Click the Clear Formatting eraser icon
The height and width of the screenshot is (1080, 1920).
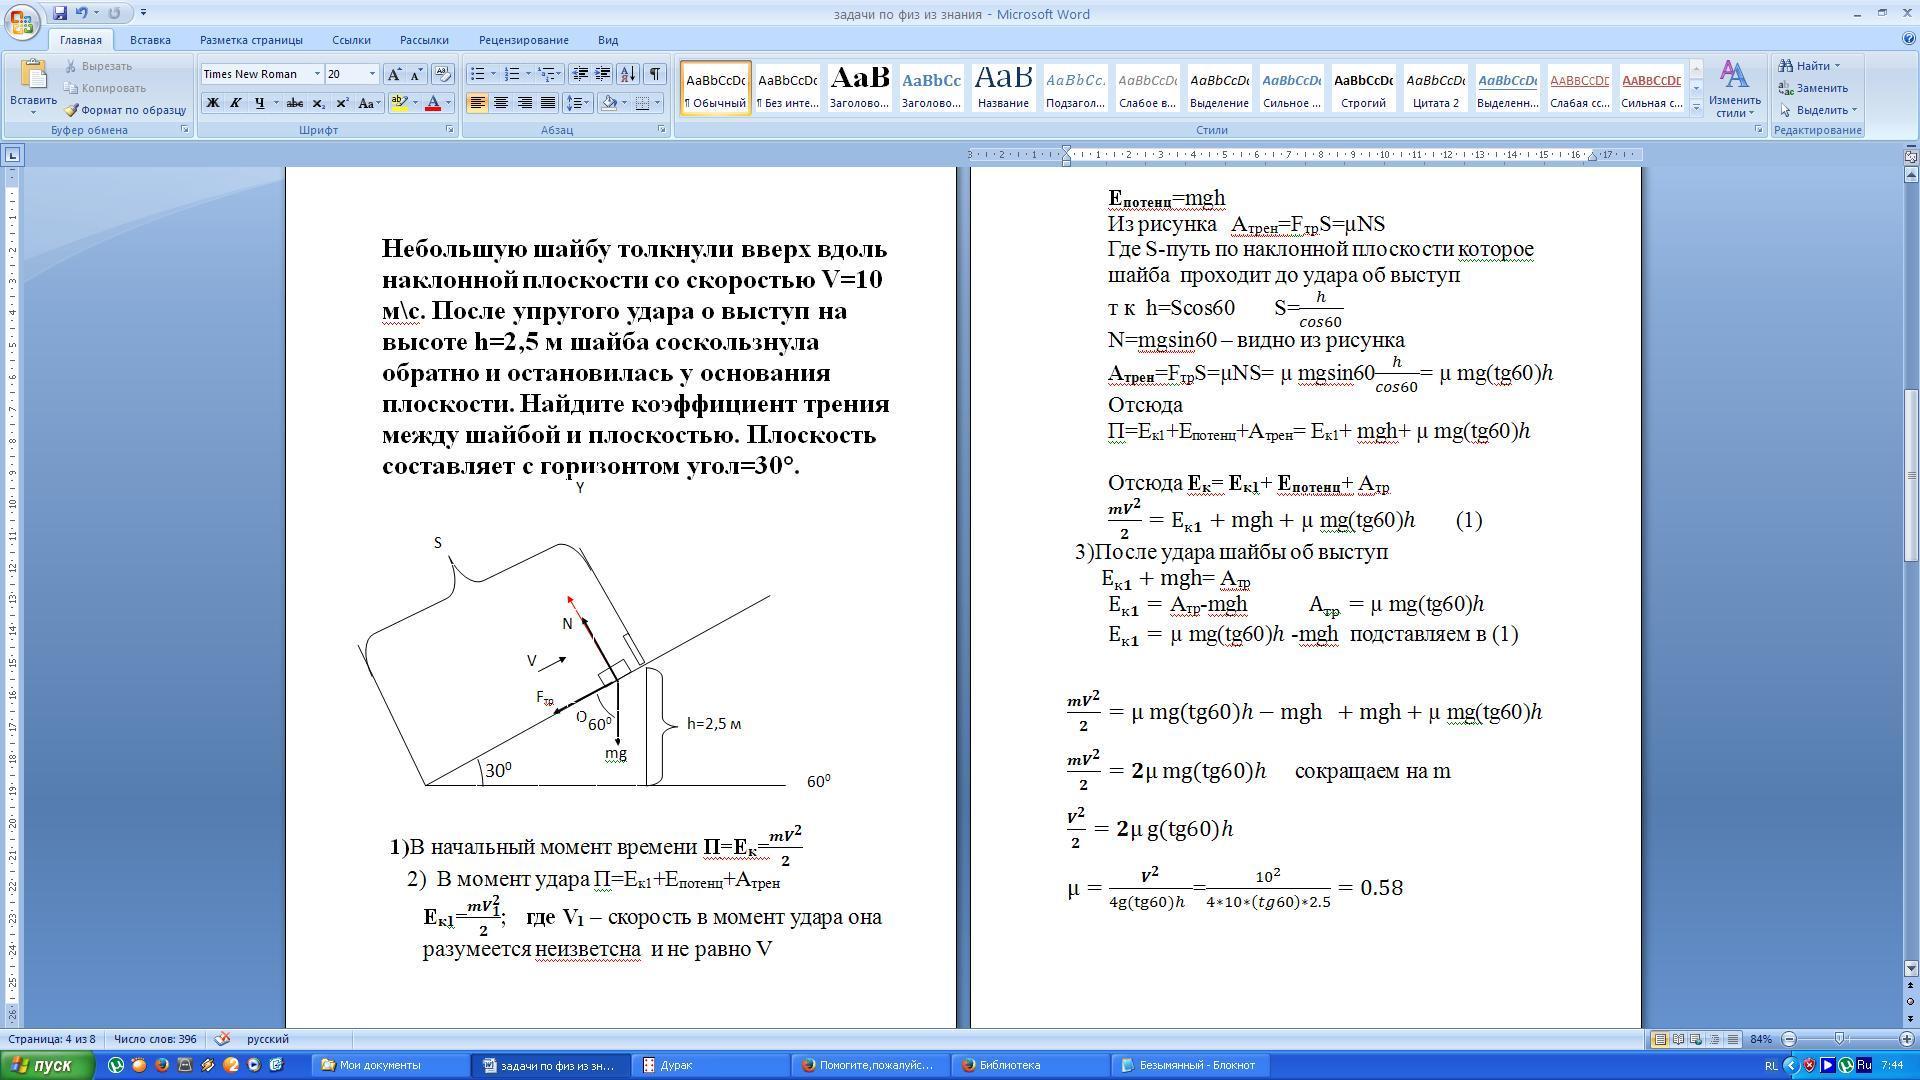(443, 74)
